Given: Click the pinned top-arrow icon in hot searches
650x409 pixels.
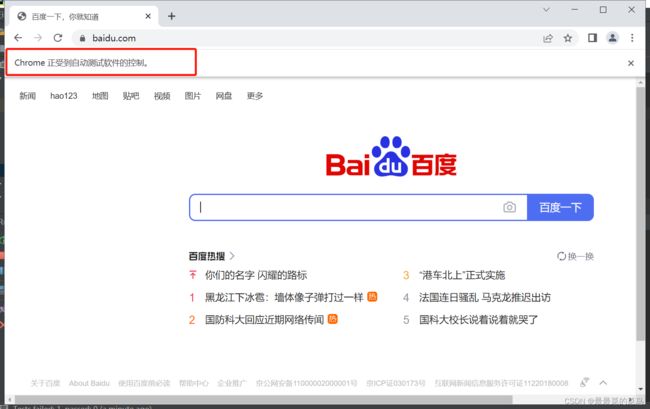Looking at the screenshot, I should (x=193, y=275).
